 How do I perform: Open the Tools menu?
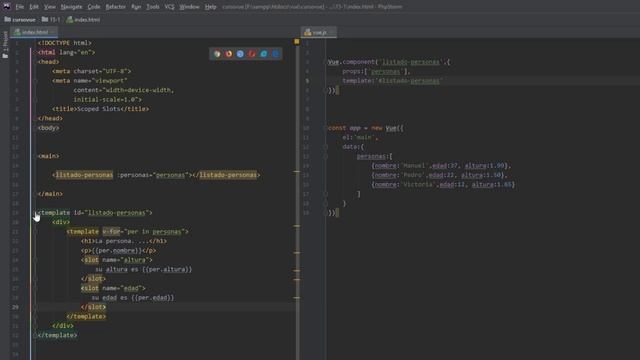point(153,7)
